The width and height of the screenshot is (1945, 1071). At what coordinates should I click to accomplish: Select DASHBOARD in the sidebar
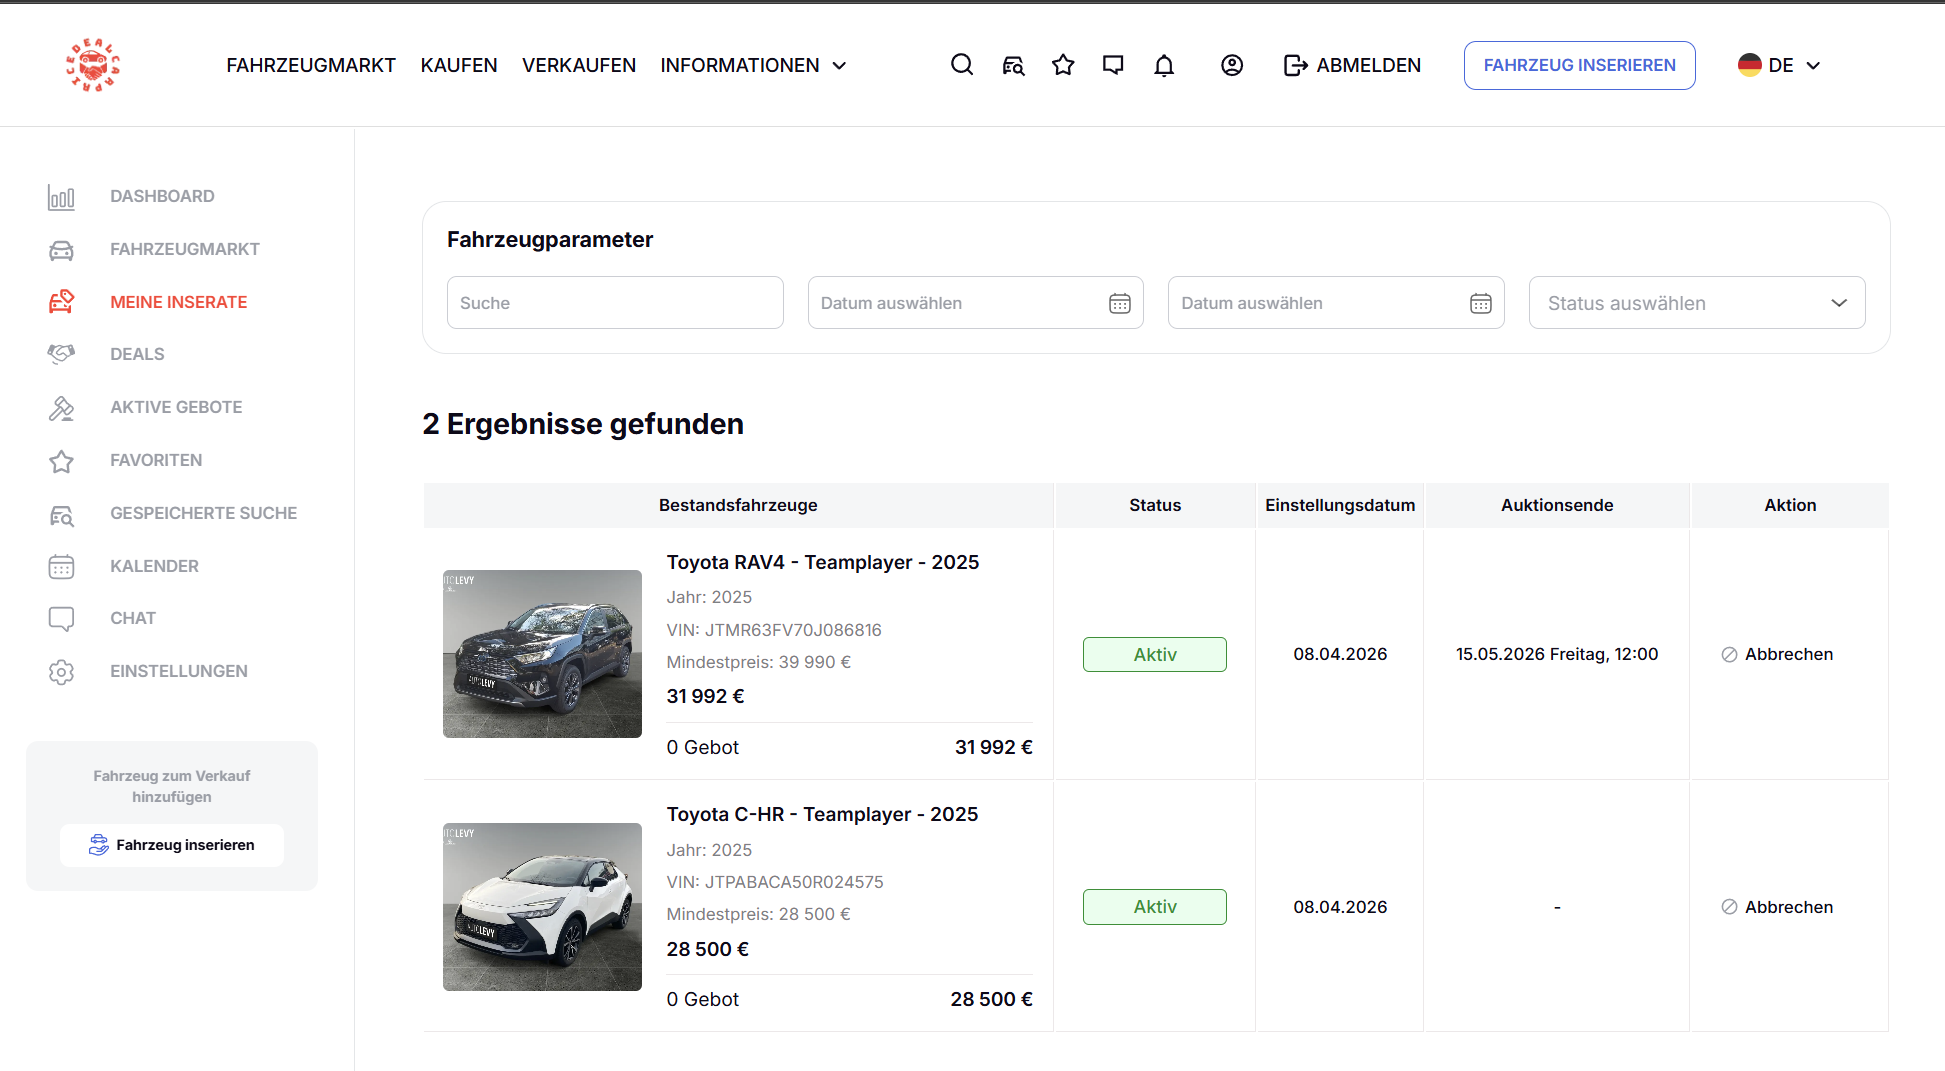coord(162,197)
